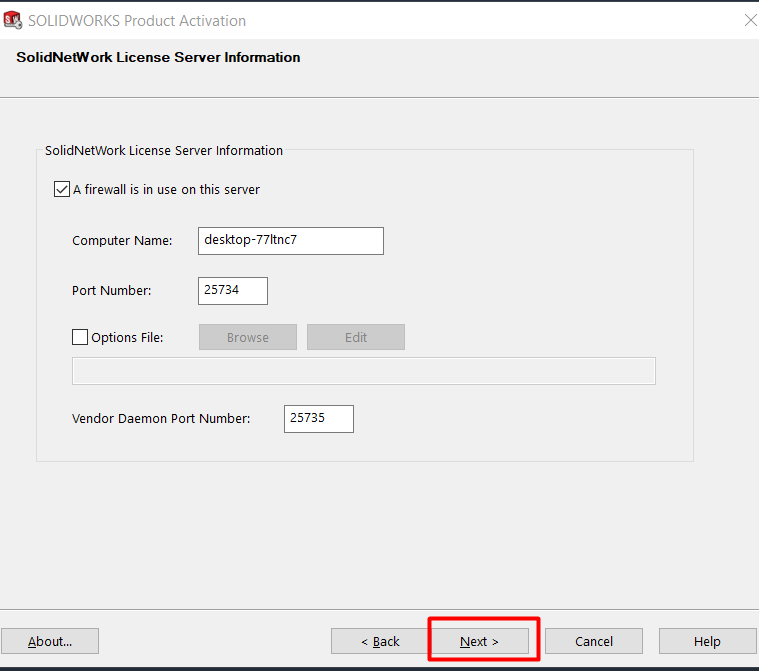759x671 pixels.
Task: Click the Edit button beside Browse
Action: coord(355,338)
